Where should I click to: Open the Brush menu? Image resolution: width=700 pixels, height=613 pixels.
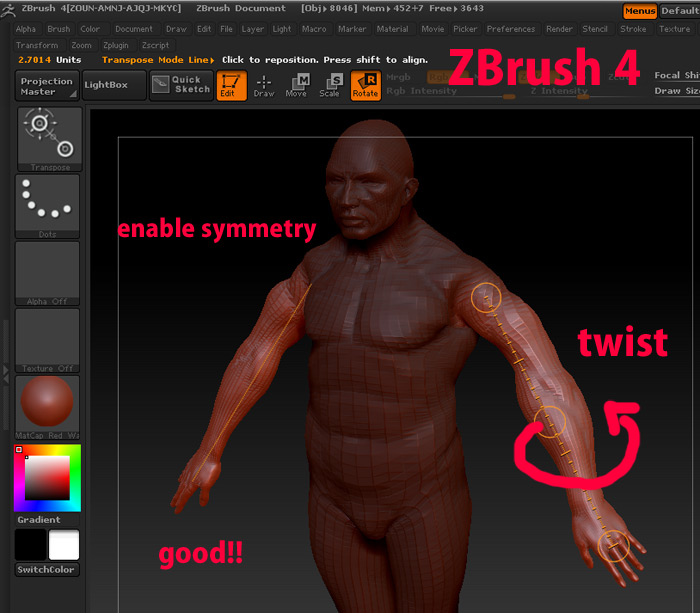(58, 29)
